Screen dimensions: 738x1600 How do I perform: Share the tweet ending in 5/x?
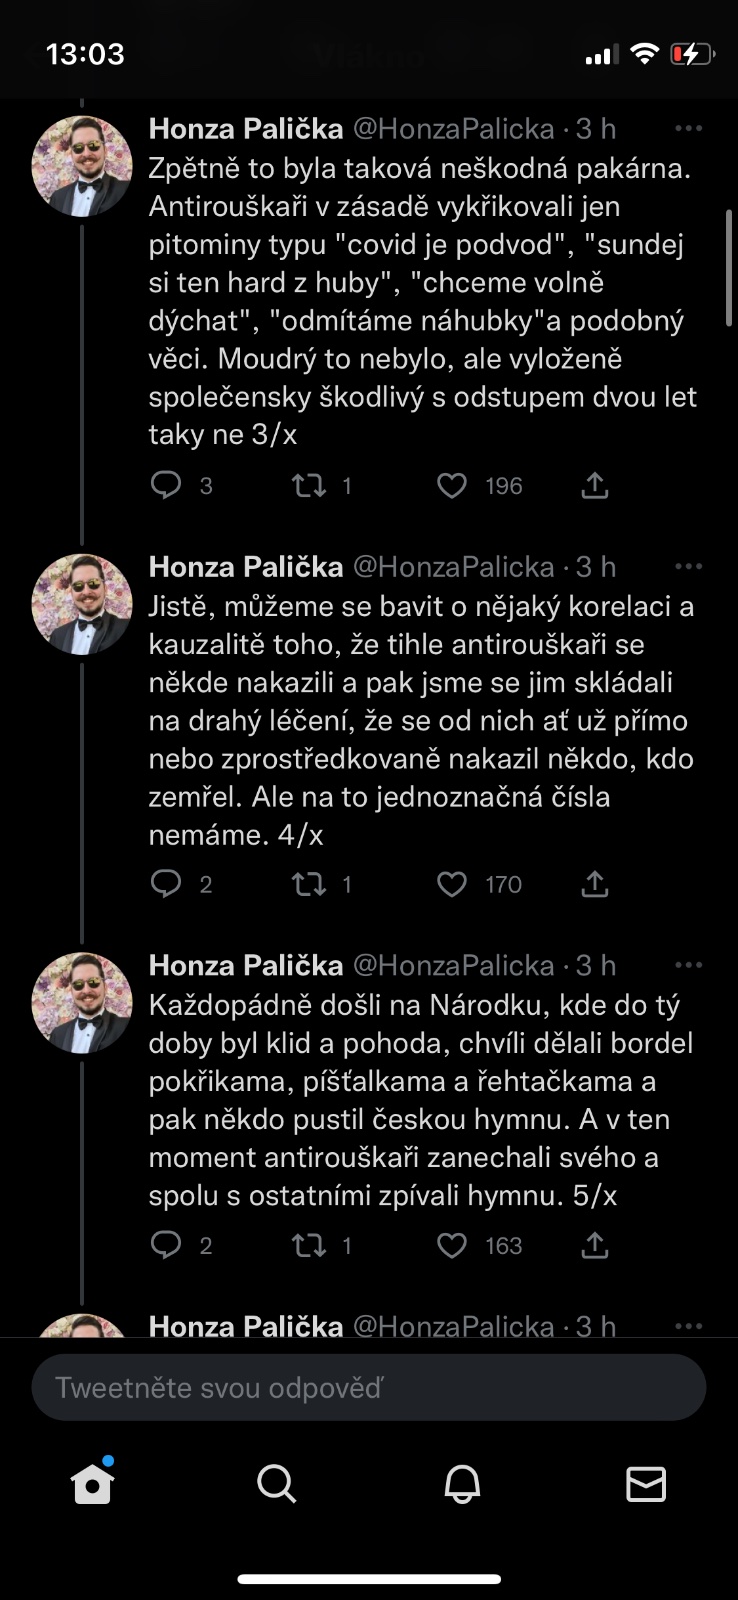point(595,1245)
